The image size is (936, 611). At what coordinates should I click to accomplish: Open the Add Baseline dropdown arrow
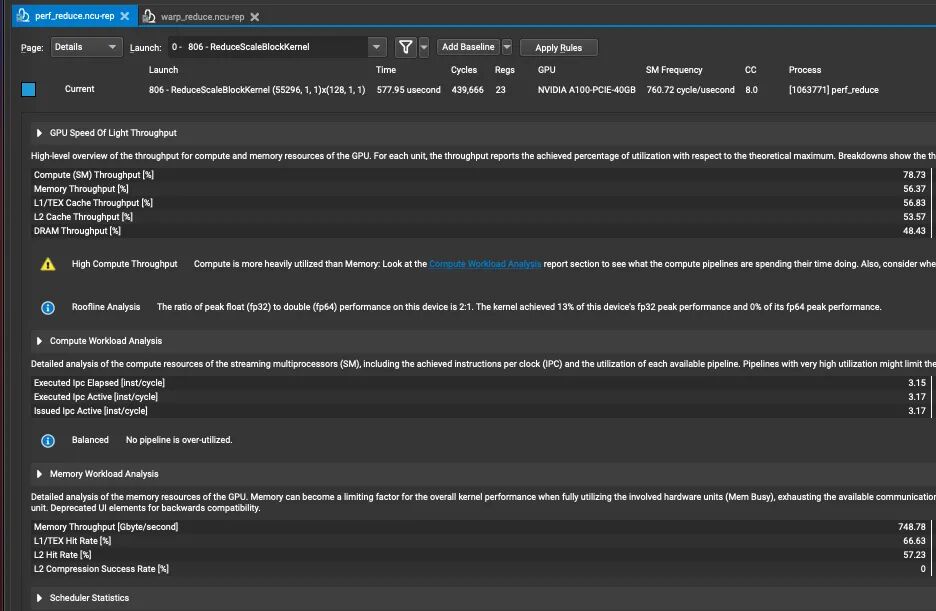(x=507, y=47)
